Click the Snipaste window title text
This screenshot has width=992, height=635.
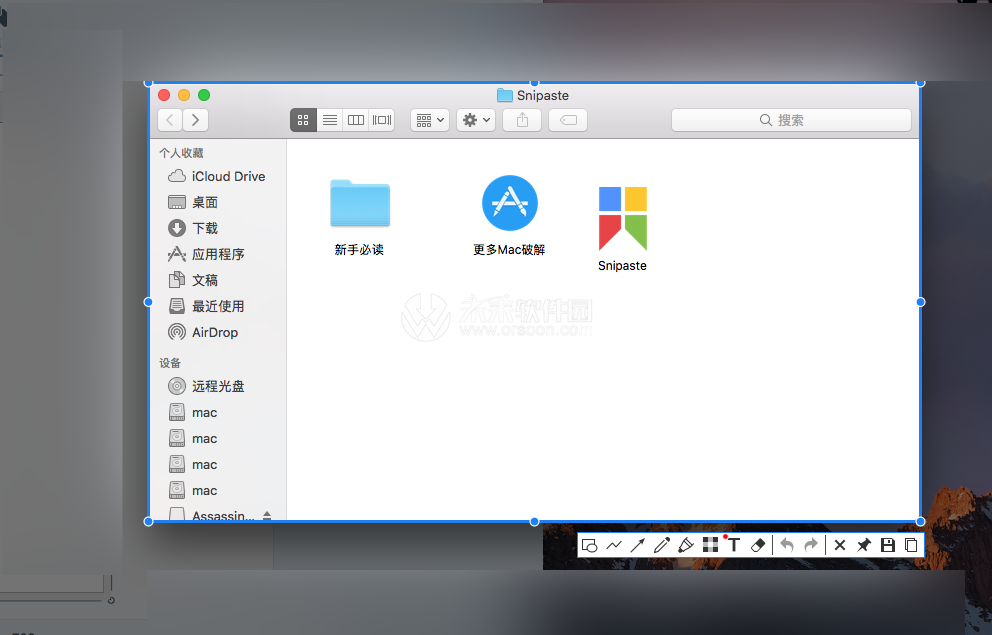[x=543, y=96]
